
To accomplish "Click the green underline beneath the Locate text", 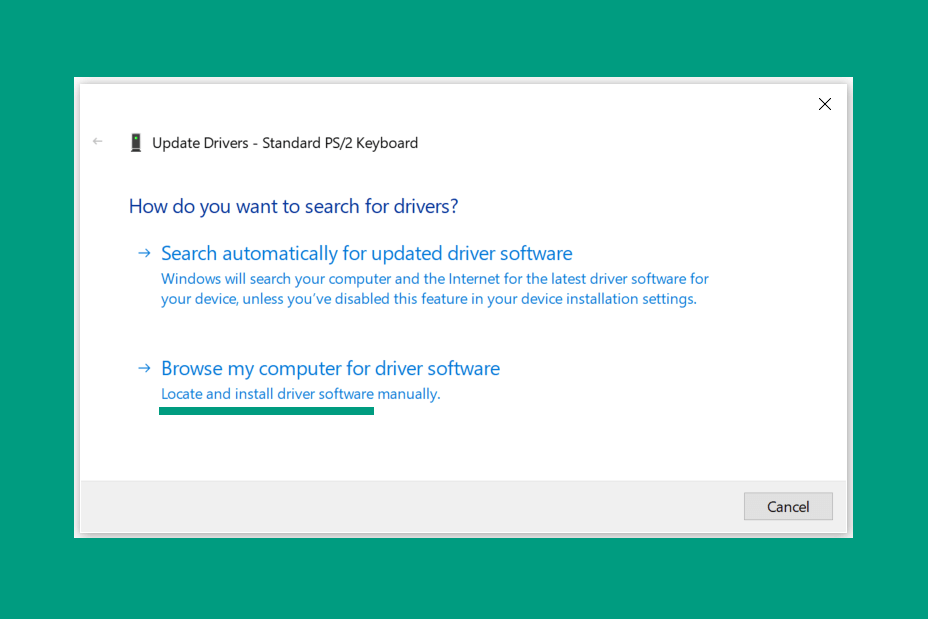I will coord(266,411).
